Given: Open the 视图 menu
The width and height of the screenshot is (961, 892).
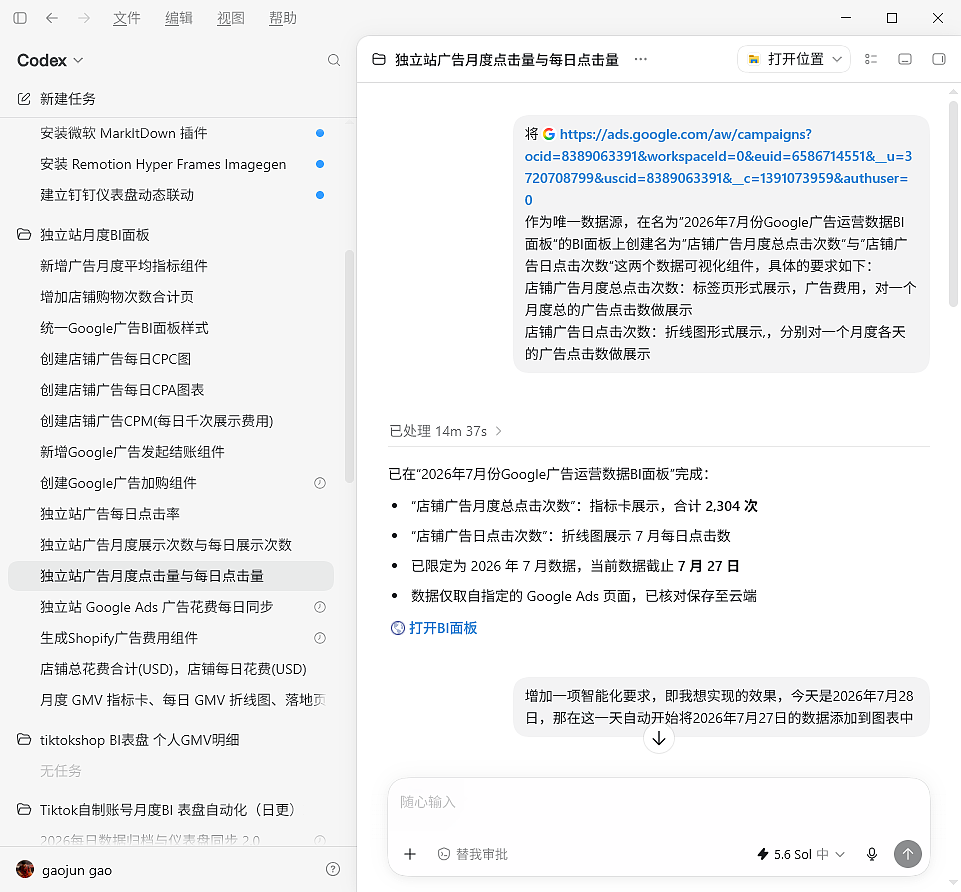Looking at the screenshot, I should [x=230, y=18].
